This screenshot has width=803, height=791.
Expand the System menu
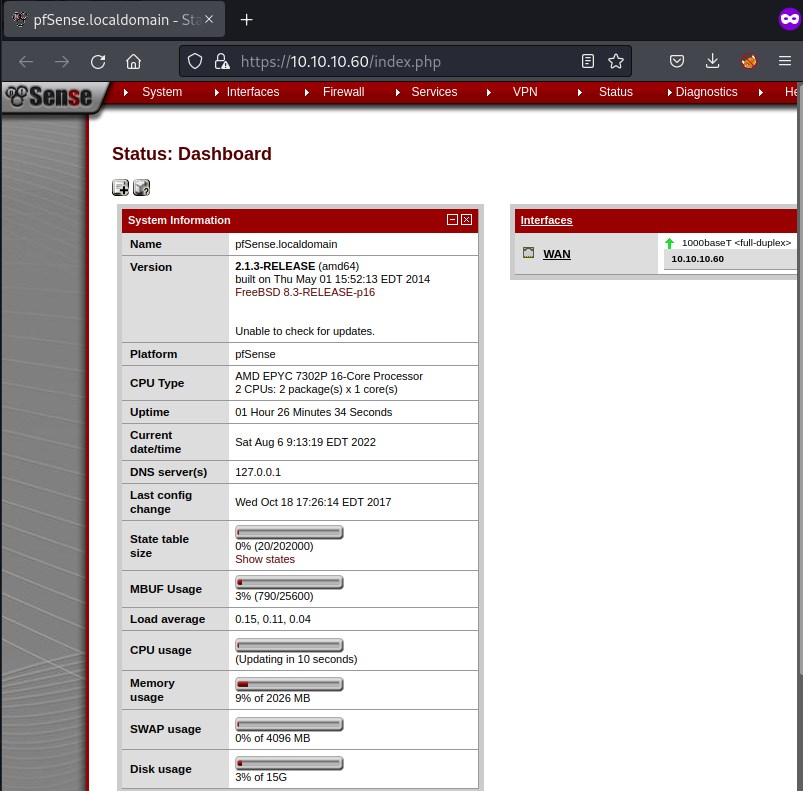tap(161, 92)
